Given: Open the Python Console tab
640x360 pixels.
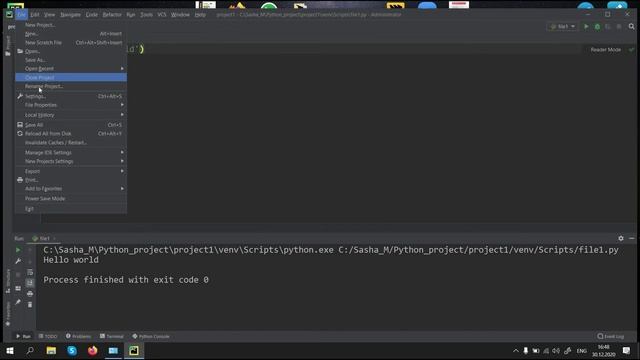Looking at the screenshot, I should click(151, 336).
